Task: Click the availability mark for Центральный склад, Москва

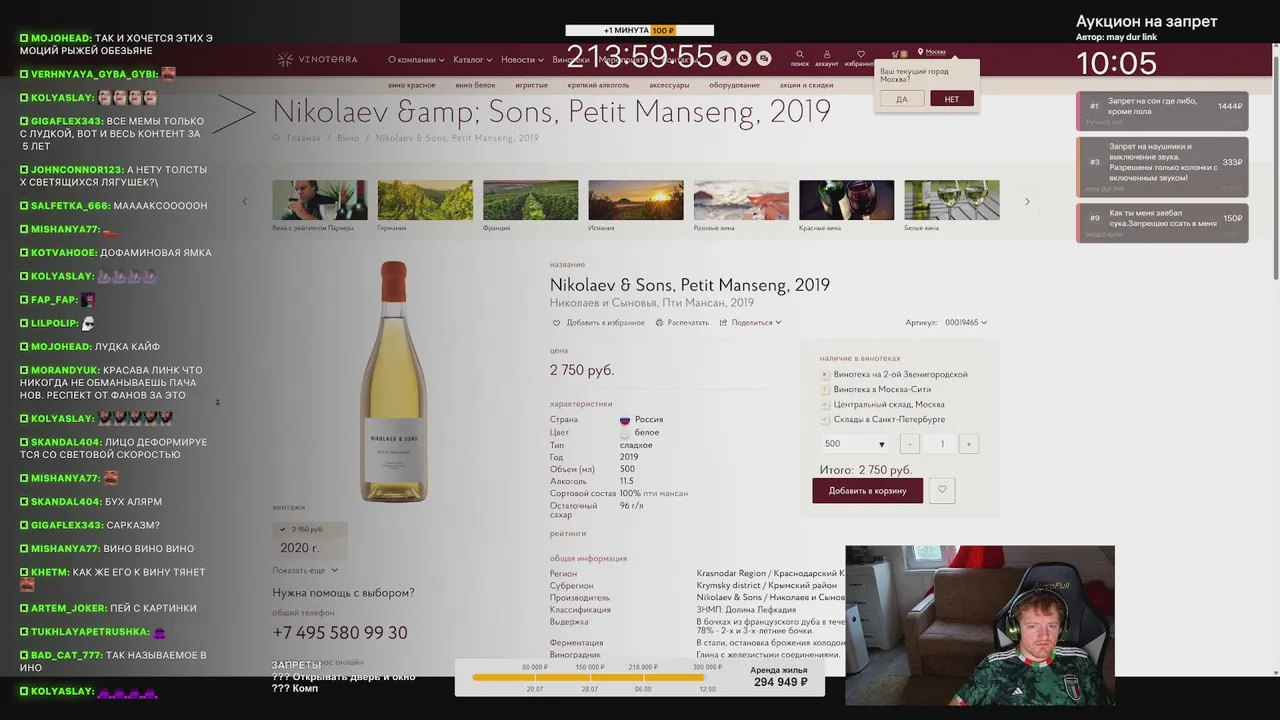Action: click(x=825, y=405)
